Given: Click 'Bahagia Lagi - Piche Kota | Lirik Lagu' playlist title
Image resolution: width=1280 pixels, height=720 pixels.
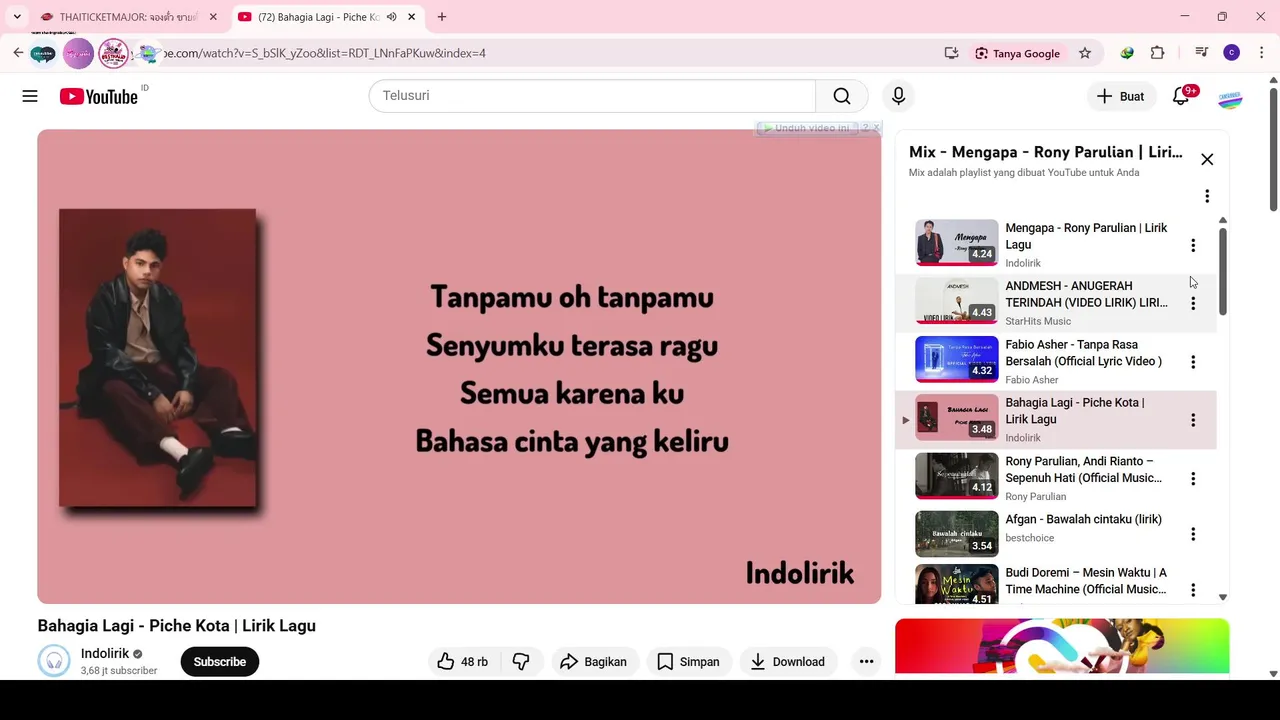Looking at the screenshot, I should (x=1075, y=411).
